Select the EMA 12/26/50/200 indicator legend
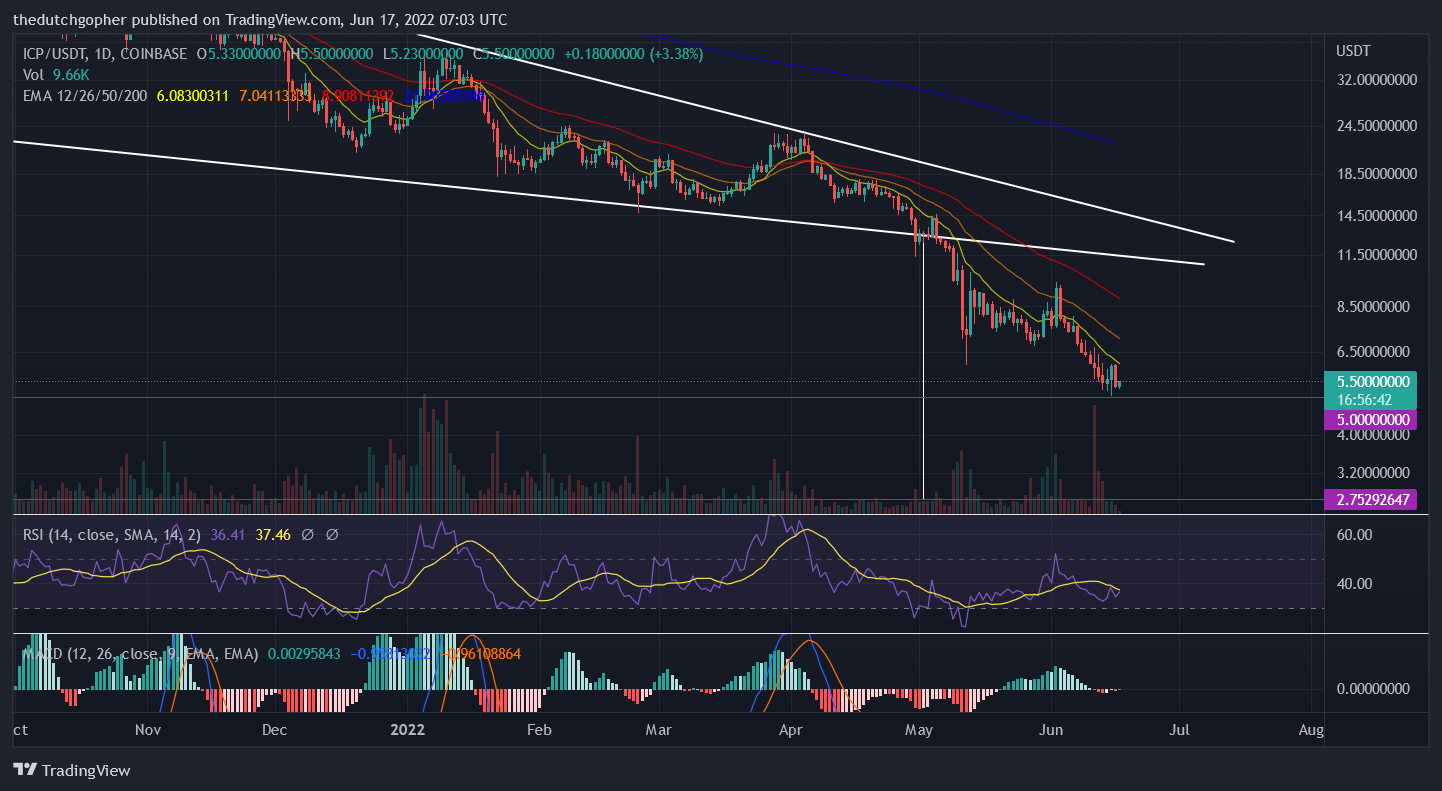 click(x=85, y=95)
